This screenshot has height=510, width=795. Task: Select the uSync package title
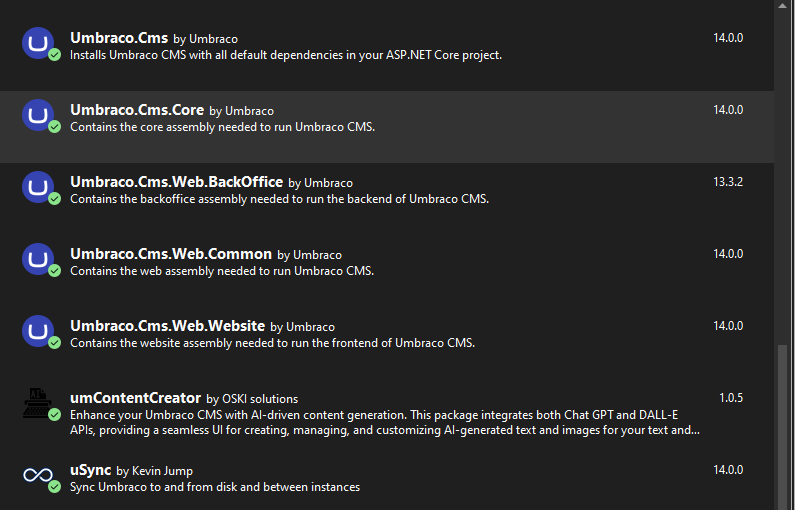(90, 470)
